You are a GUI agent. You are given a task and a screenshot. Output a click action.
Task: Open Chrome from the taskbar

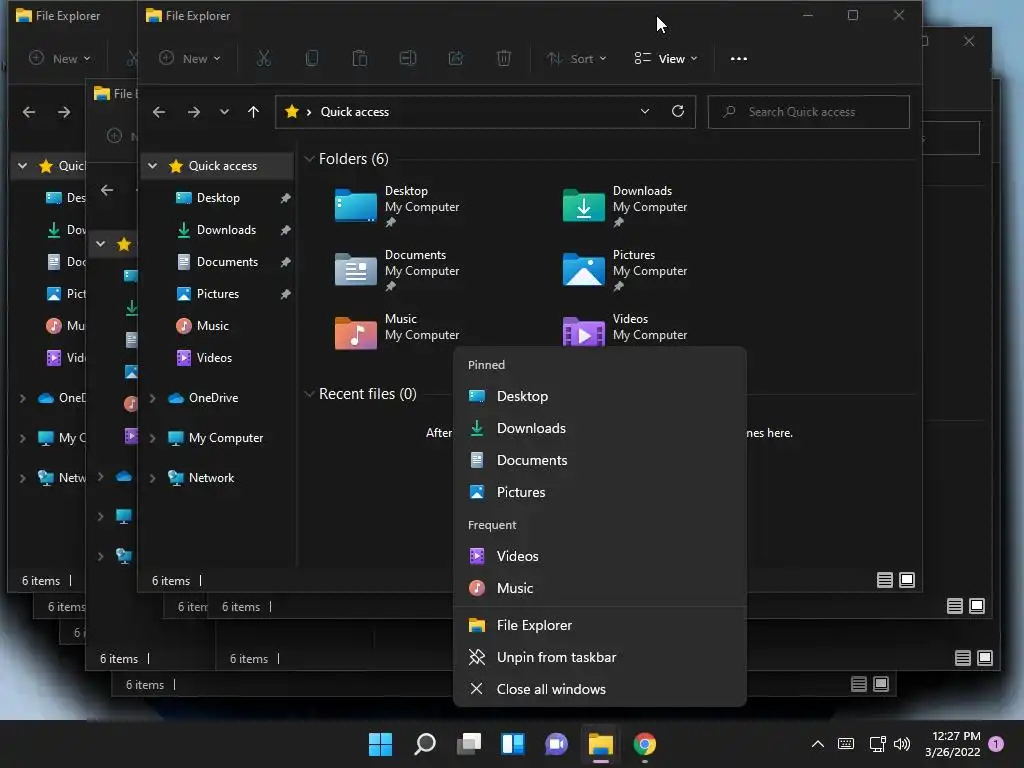645,744
